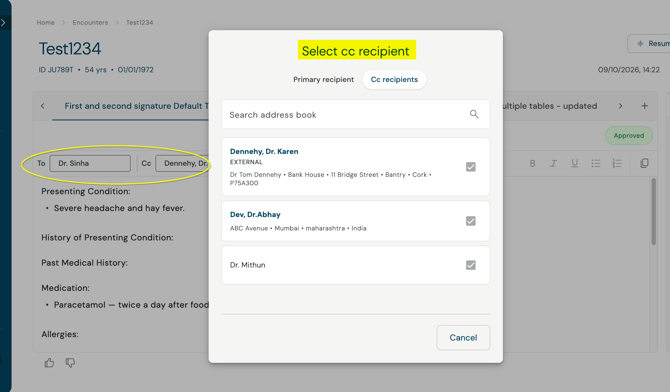Click the Severe headache and hay fever line

coord(119,208)
